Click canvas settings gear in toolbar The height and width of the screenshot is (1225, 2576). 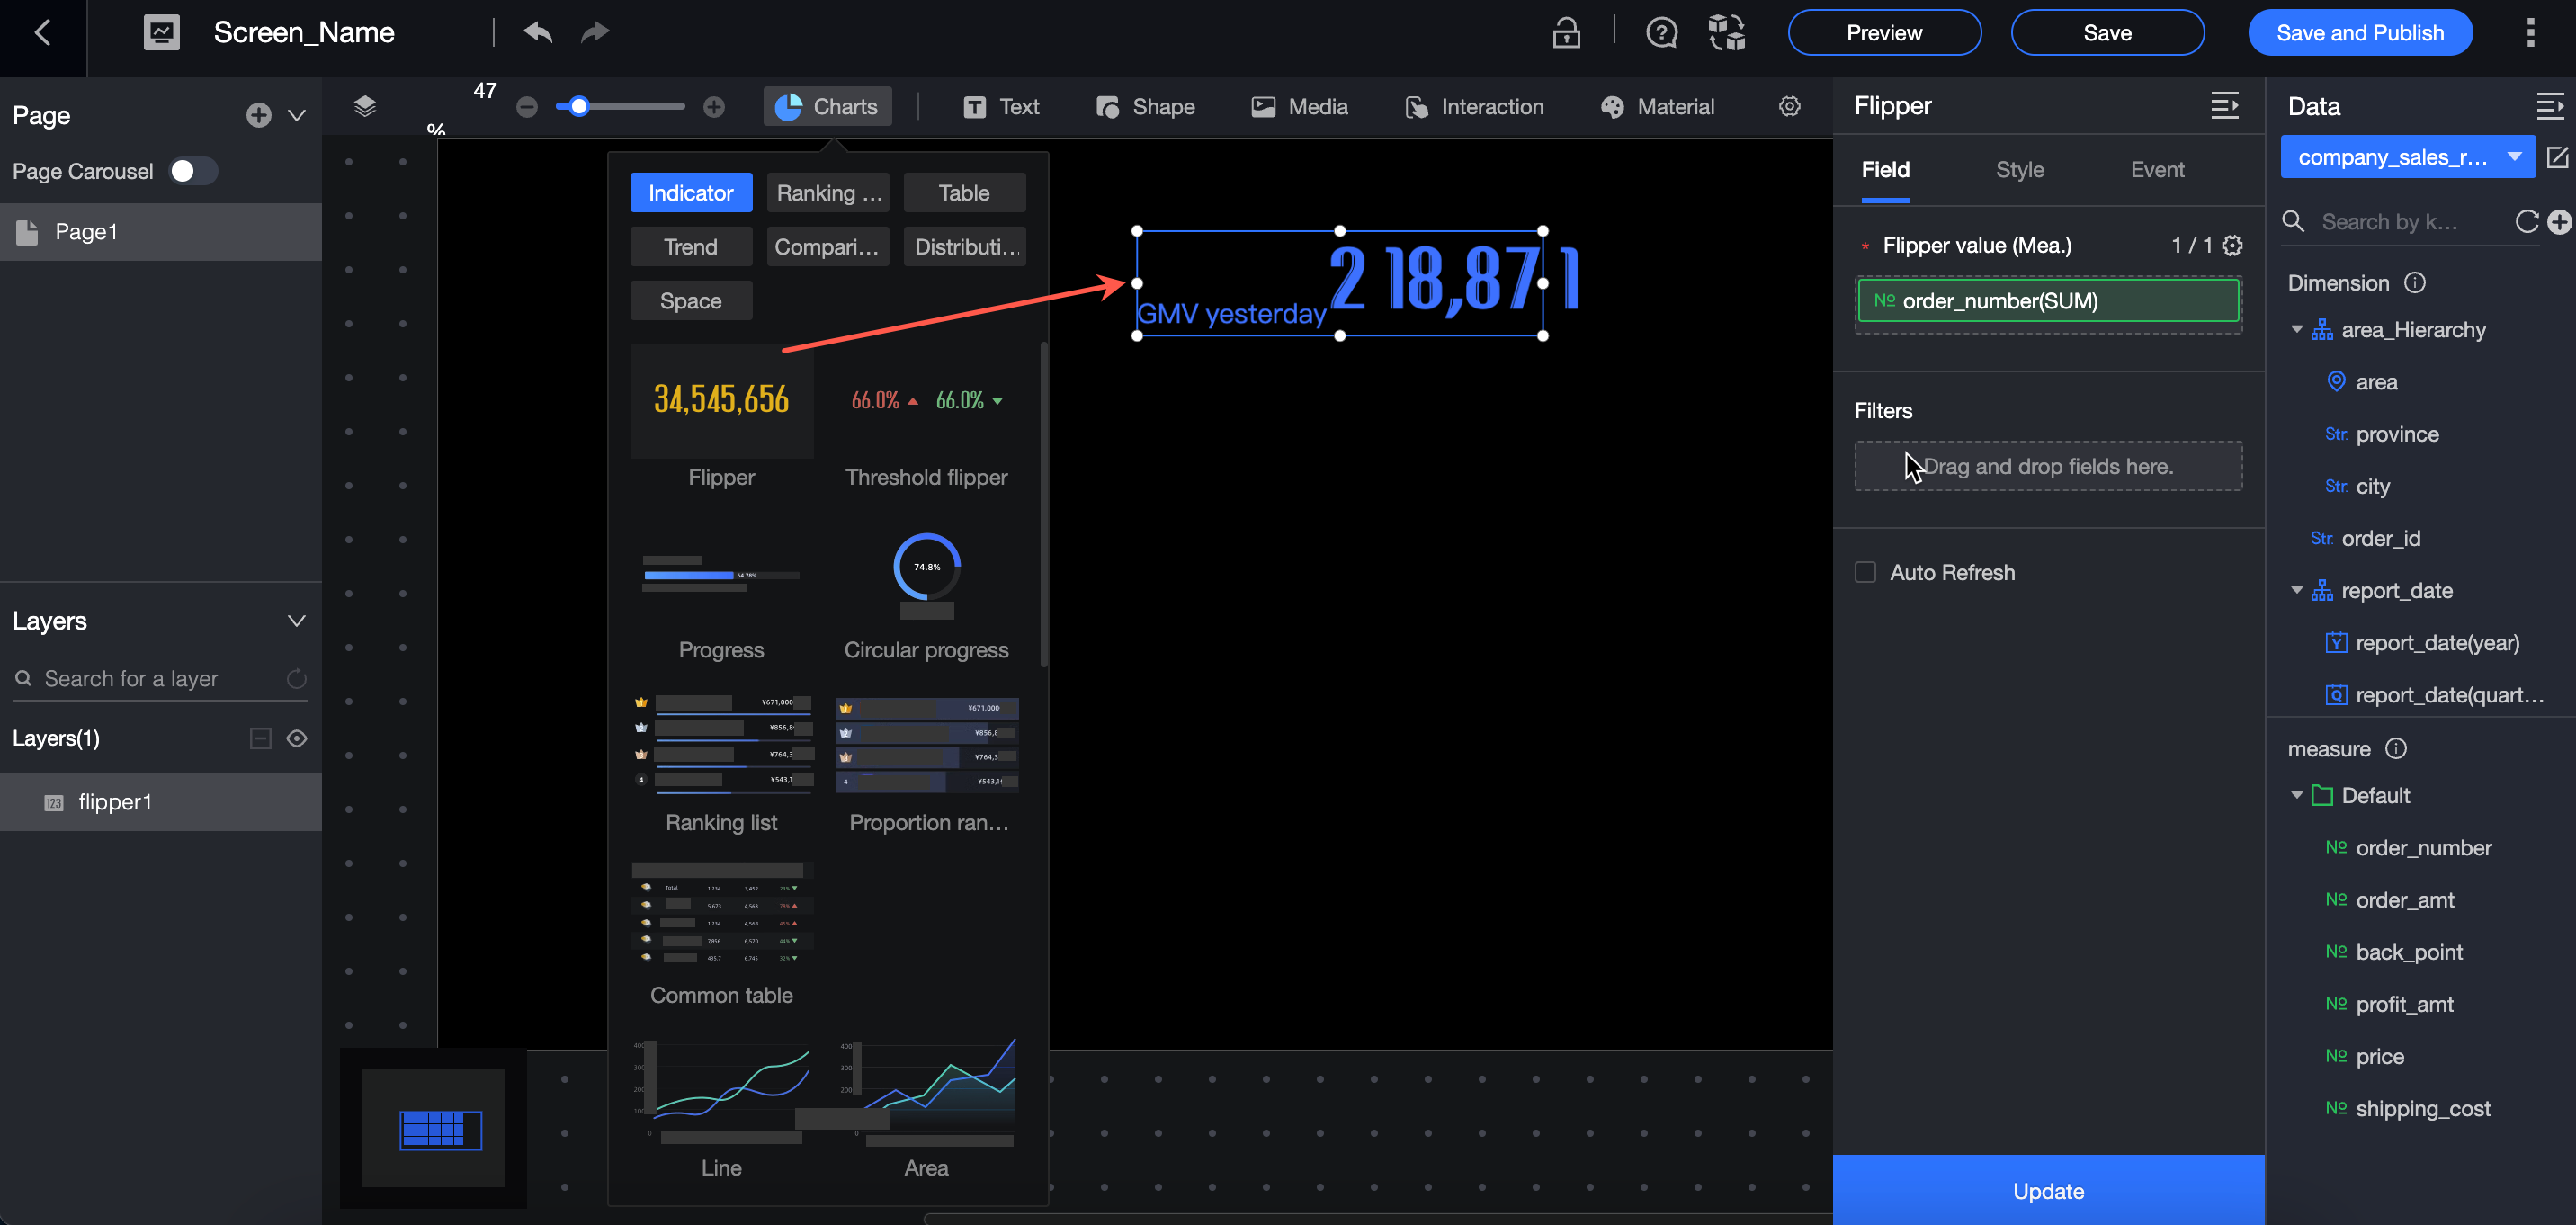tap(1789, 107)
